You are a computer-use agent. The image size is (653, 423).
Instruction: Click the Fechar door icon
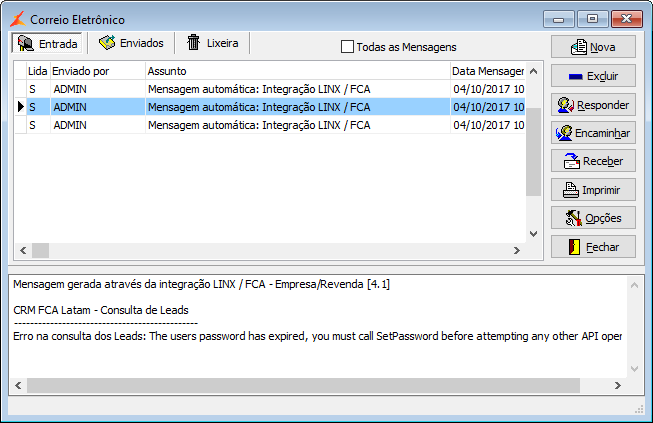[x=575, y=247]
